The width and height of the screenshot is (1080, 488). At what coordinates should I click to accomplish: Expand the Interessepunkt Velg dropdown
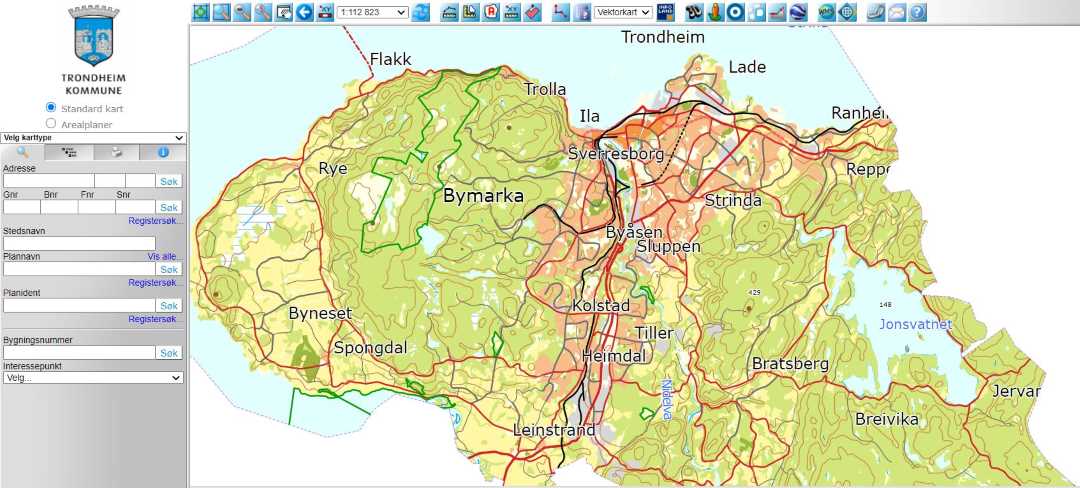[x=93, y=378]
